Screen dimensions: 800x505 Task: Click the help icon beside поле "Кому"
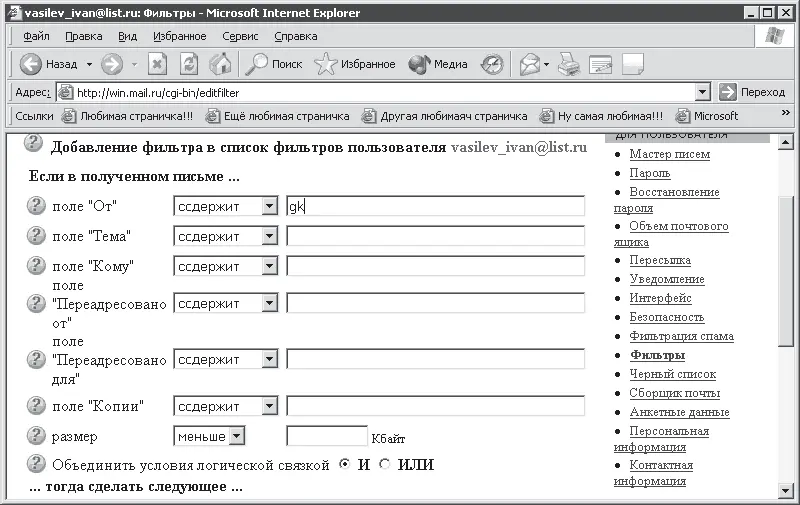point(36,265)
